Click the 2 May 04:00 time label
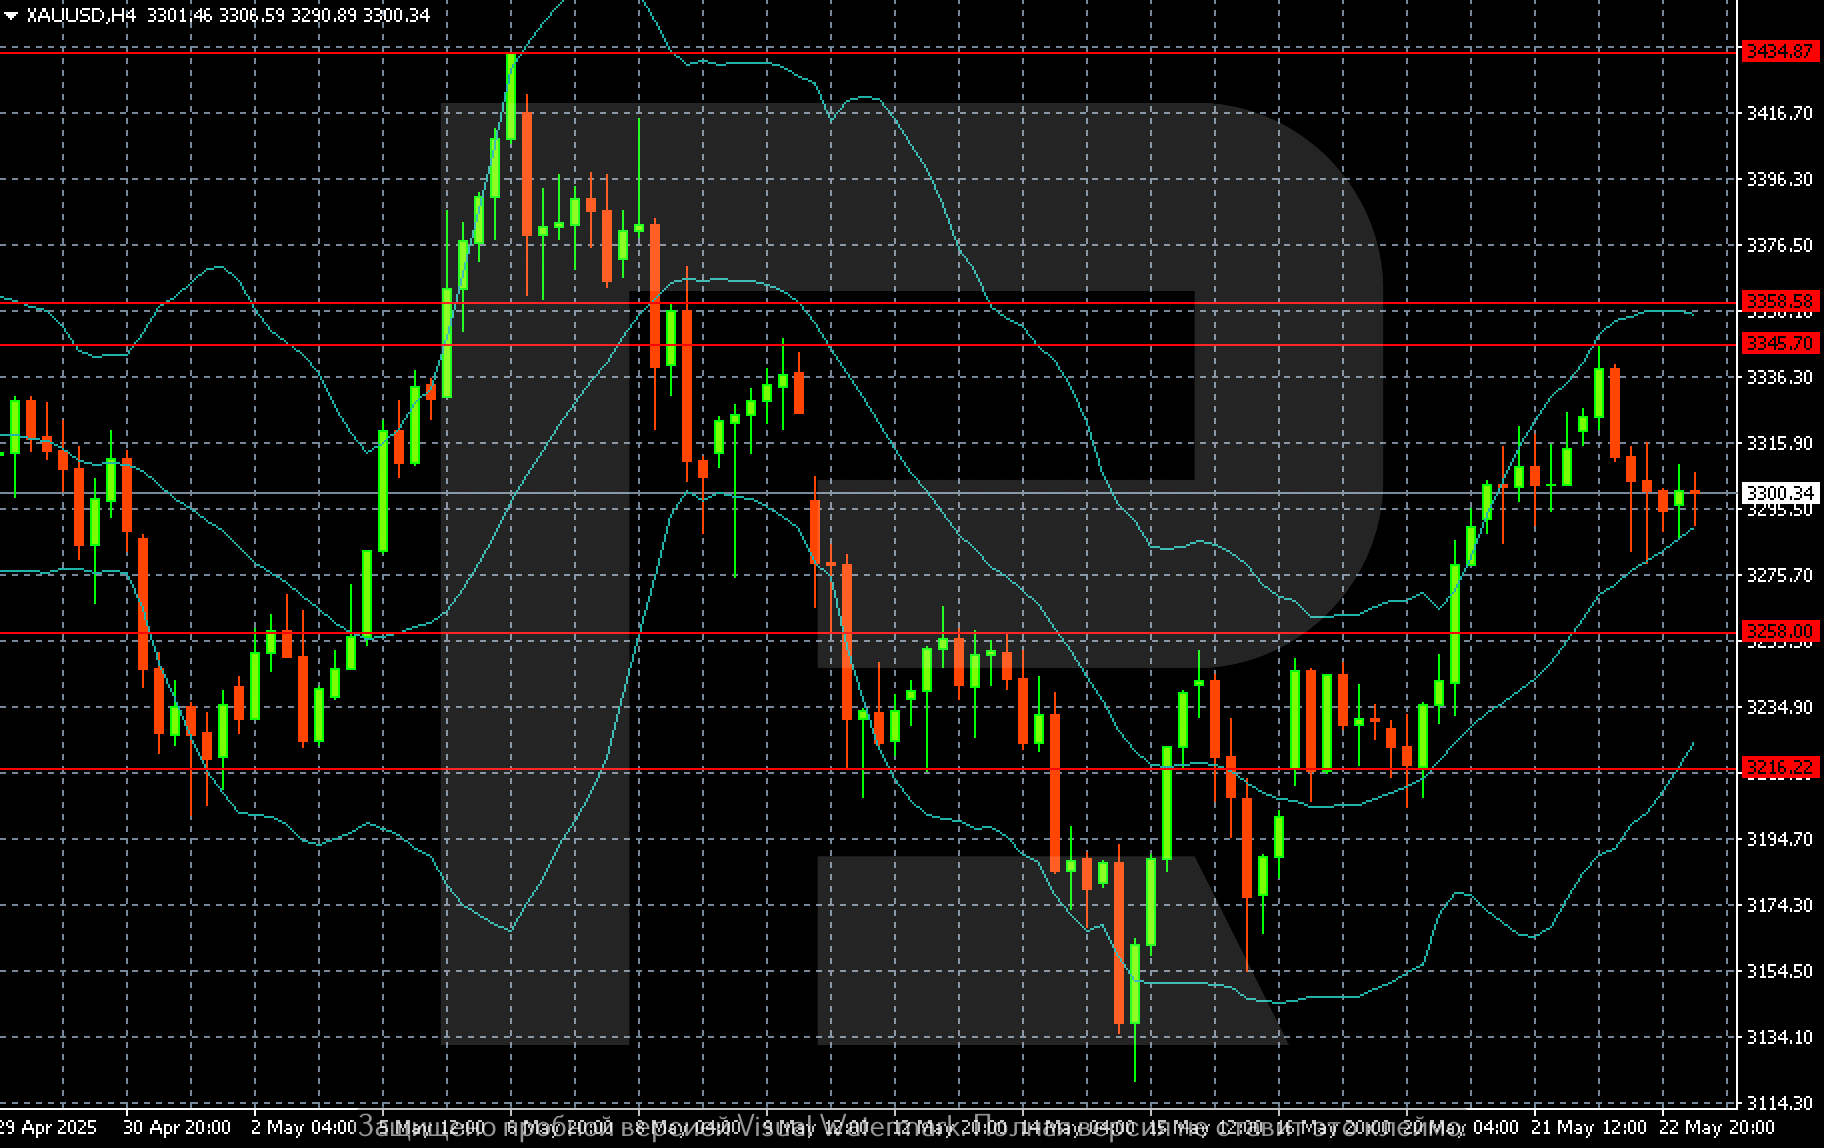This screenshot has height=1148, width=1824. [304, 1127]
